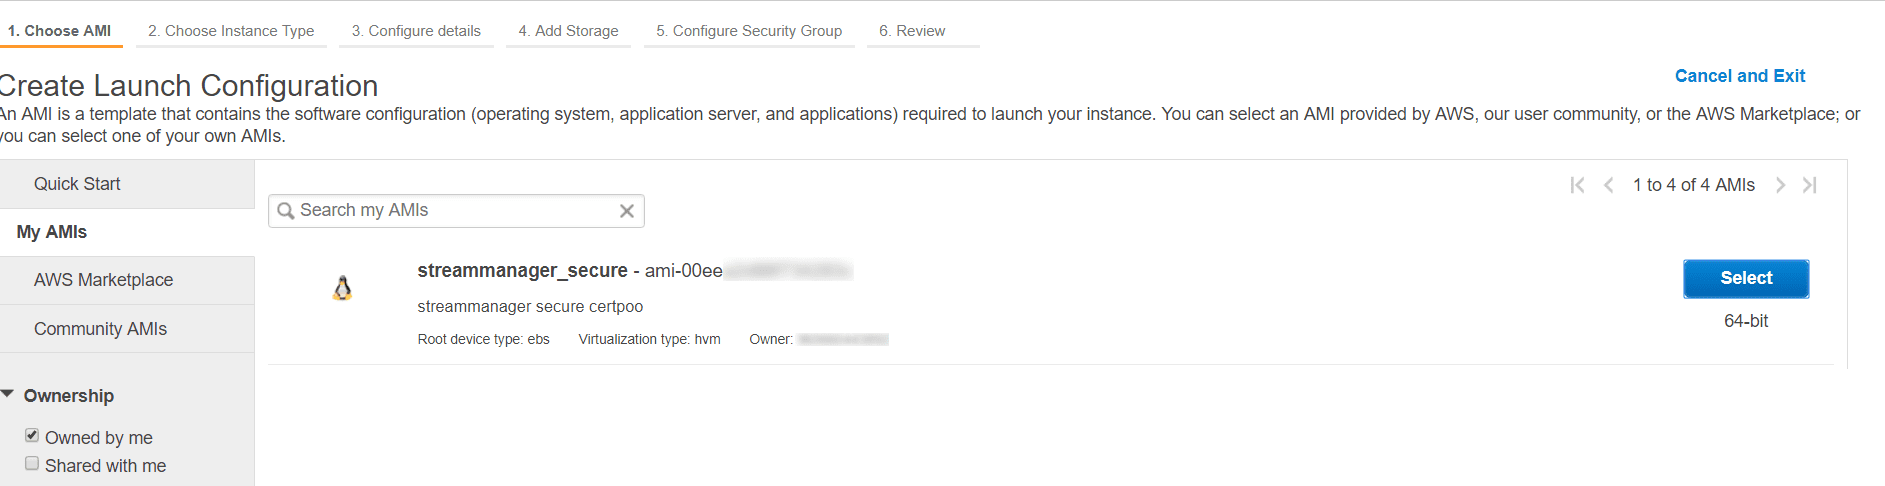
Task: Enable the Shared with me checkbox
Action: 32,463
